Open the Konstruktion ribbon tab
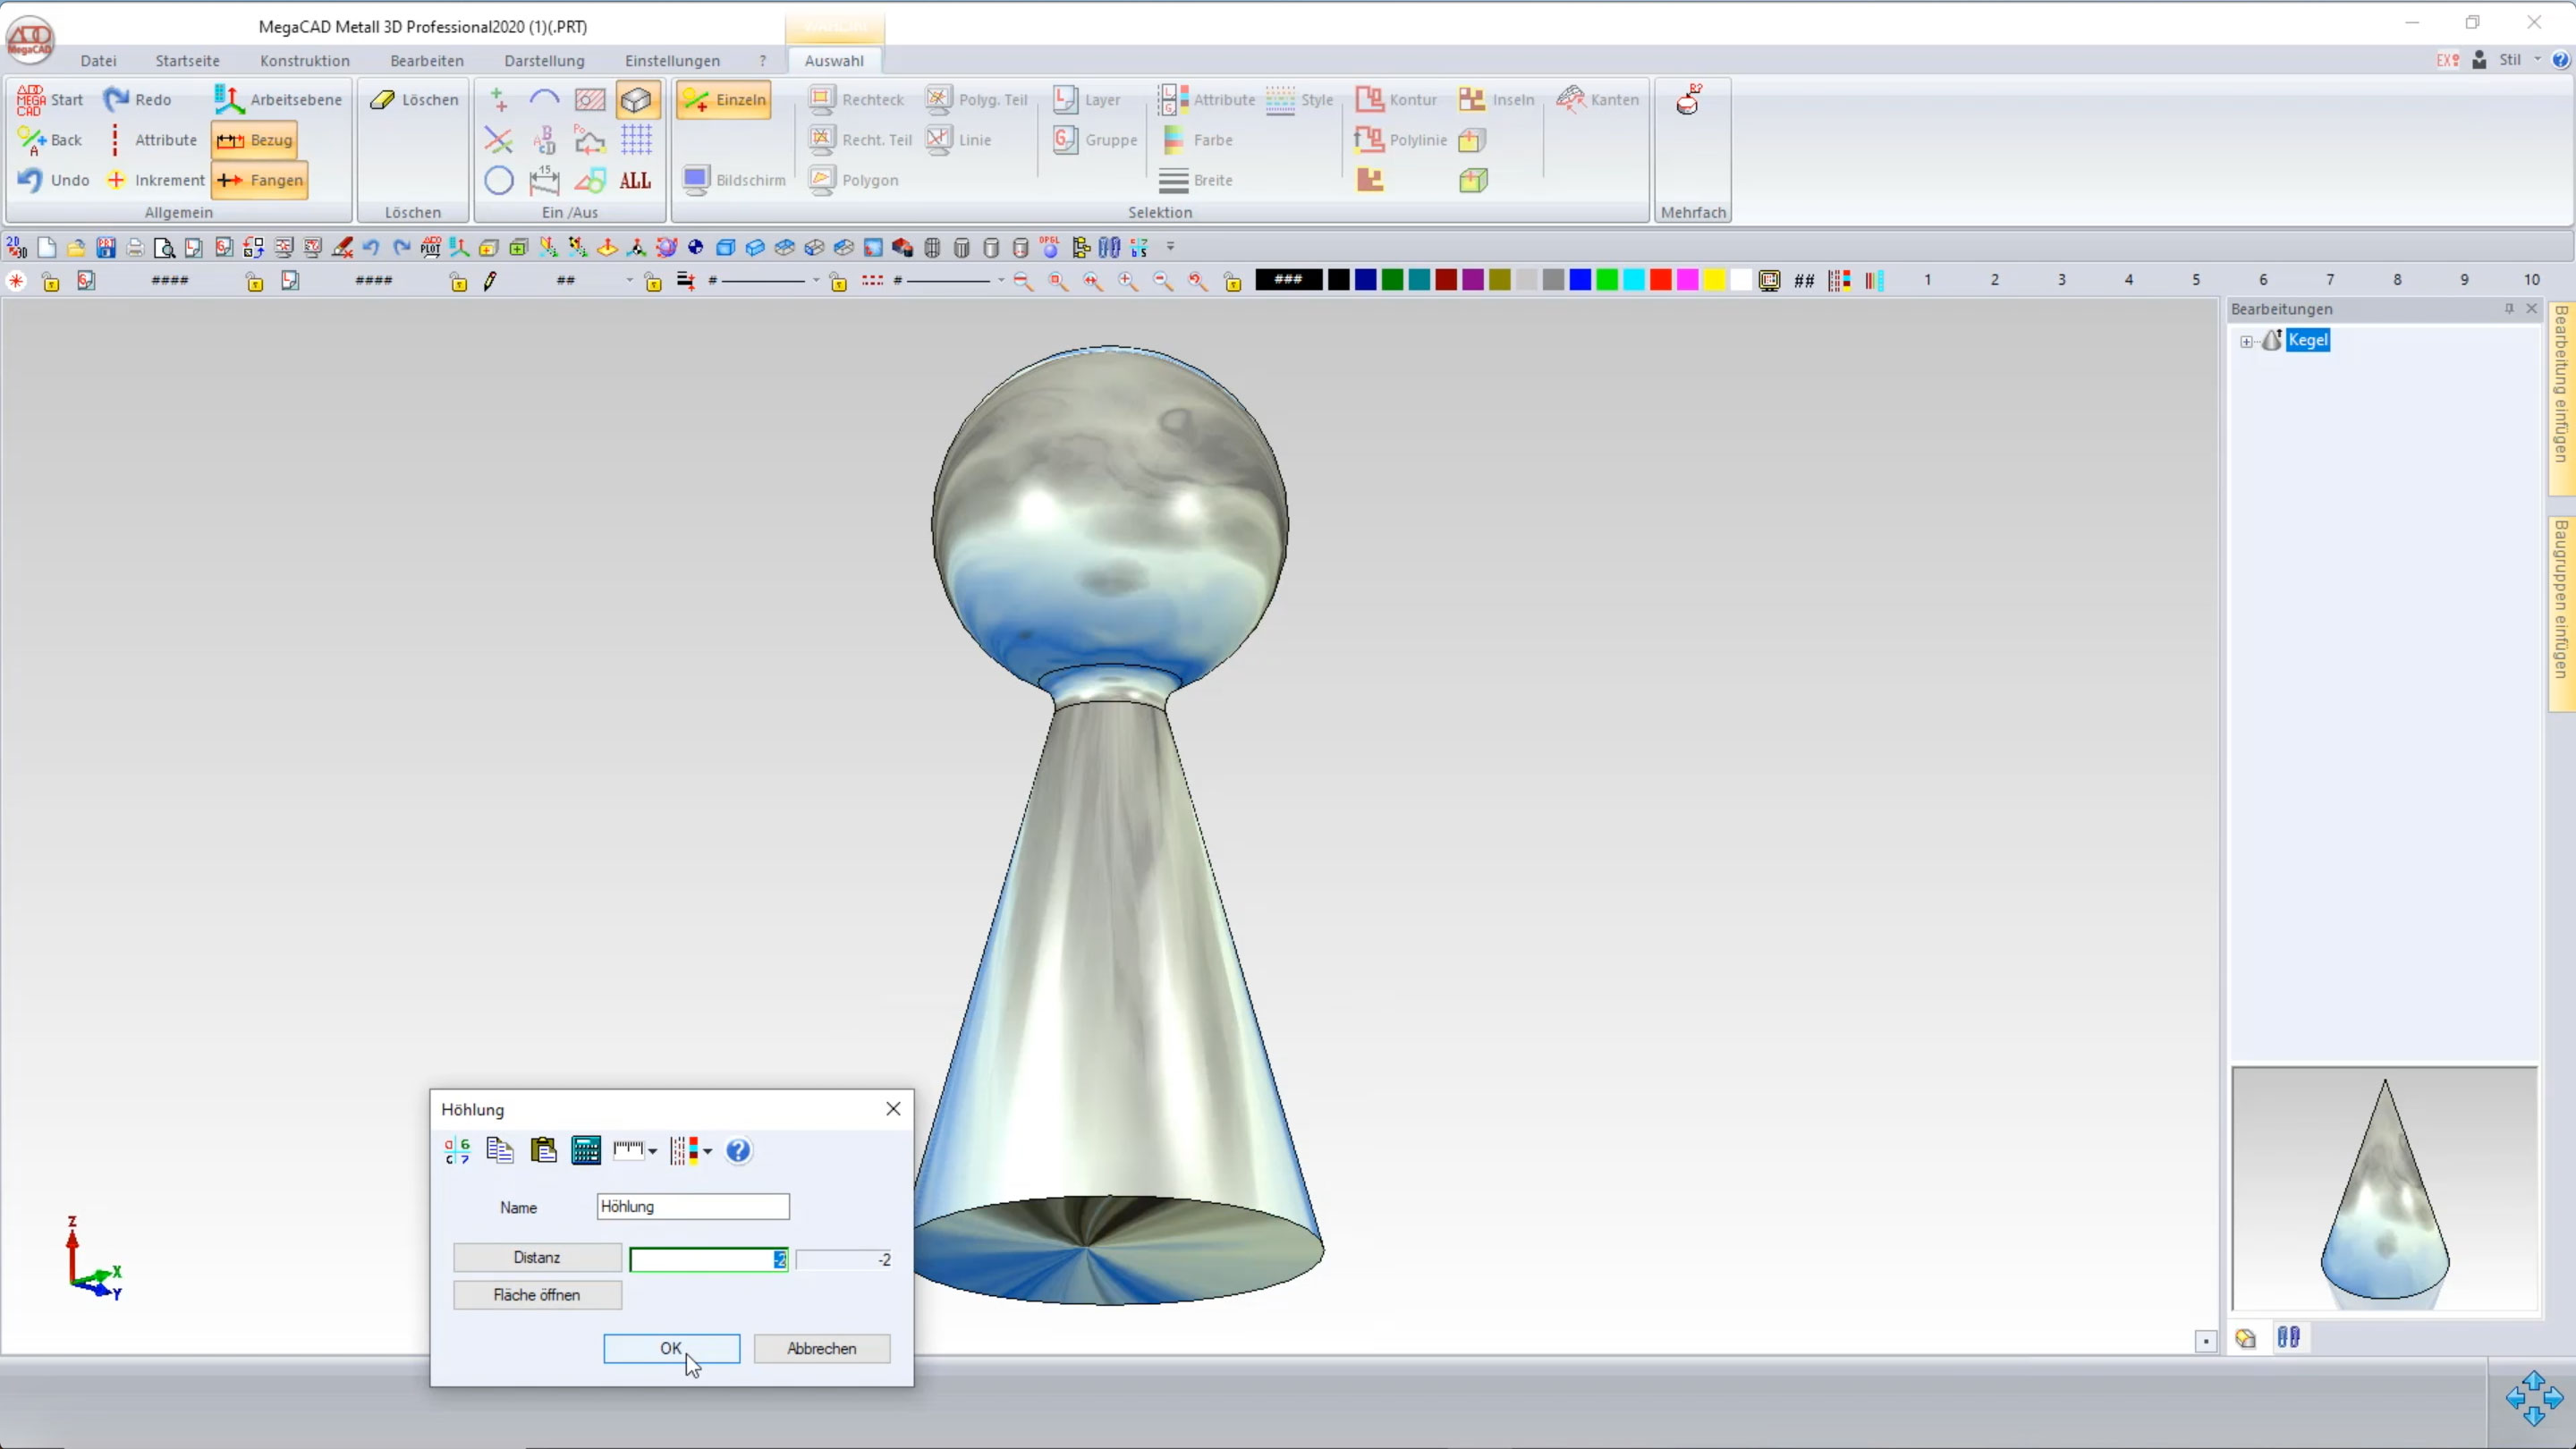 coord(304,61)
